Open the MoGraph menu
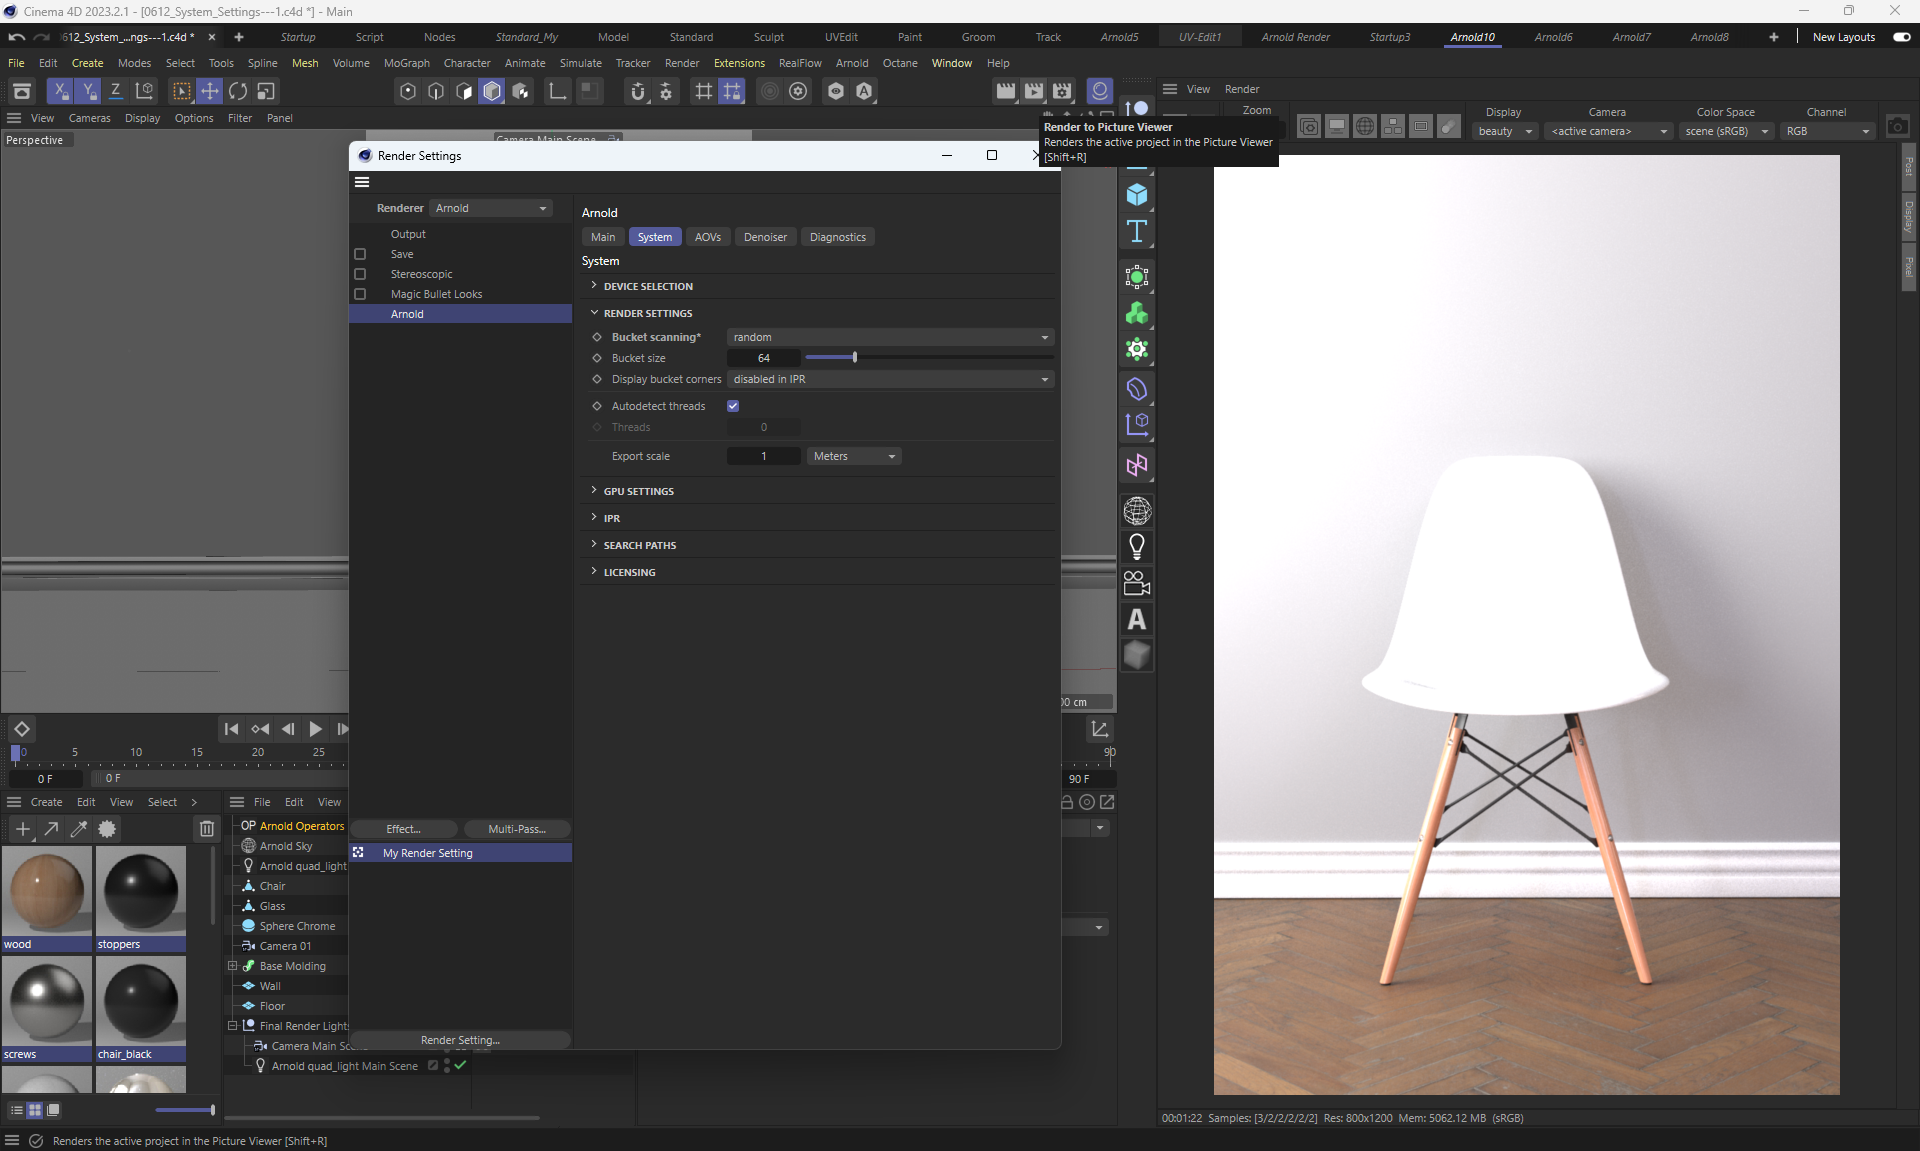 pyautogui.click(x=406, y=63)
